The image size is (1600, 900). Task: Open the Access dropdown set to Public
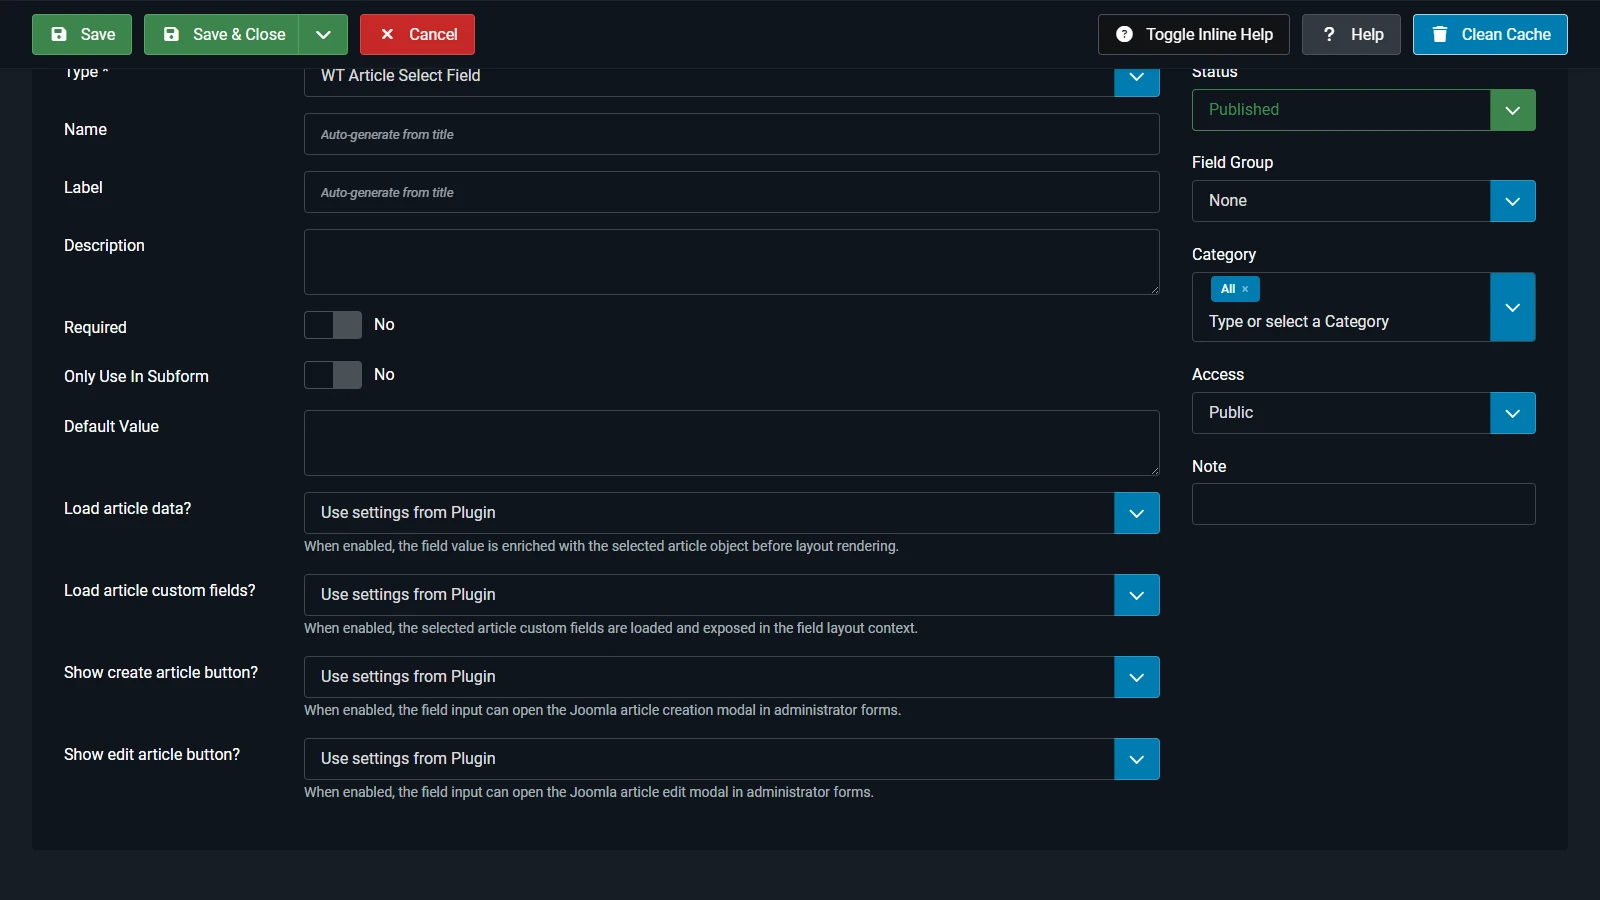[x=1512, y=413]
